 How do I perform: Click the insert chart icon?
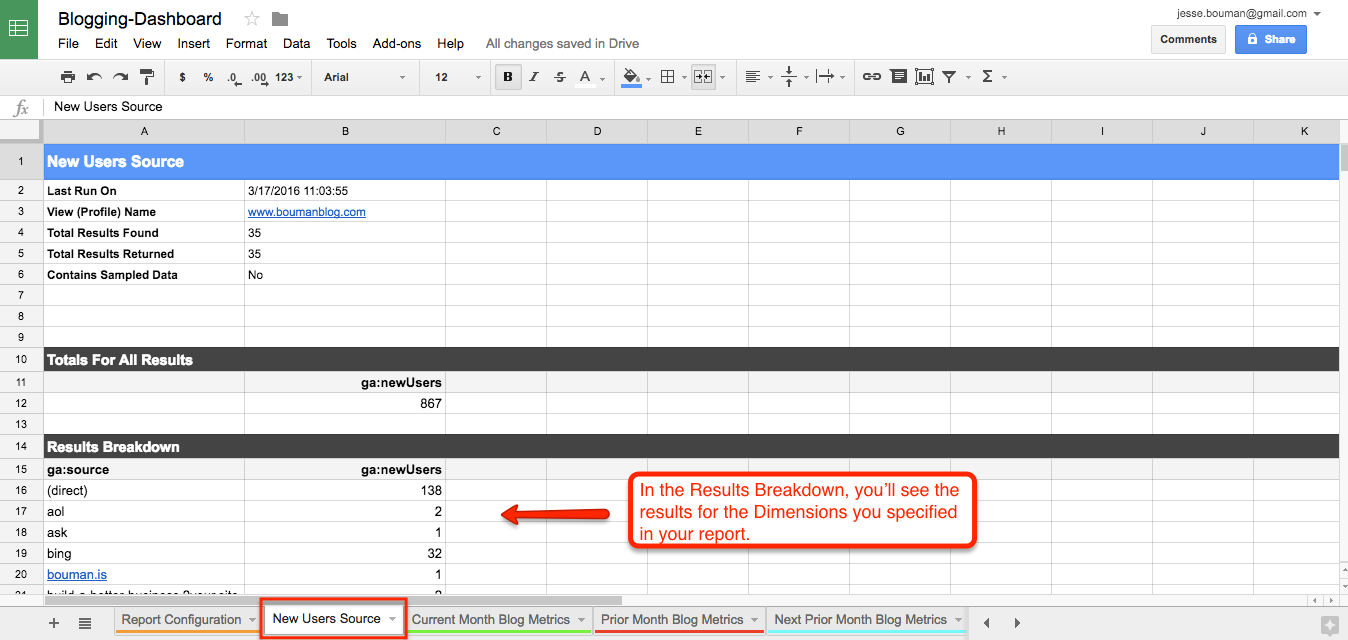pyautogui.click(x=922, y=76)
